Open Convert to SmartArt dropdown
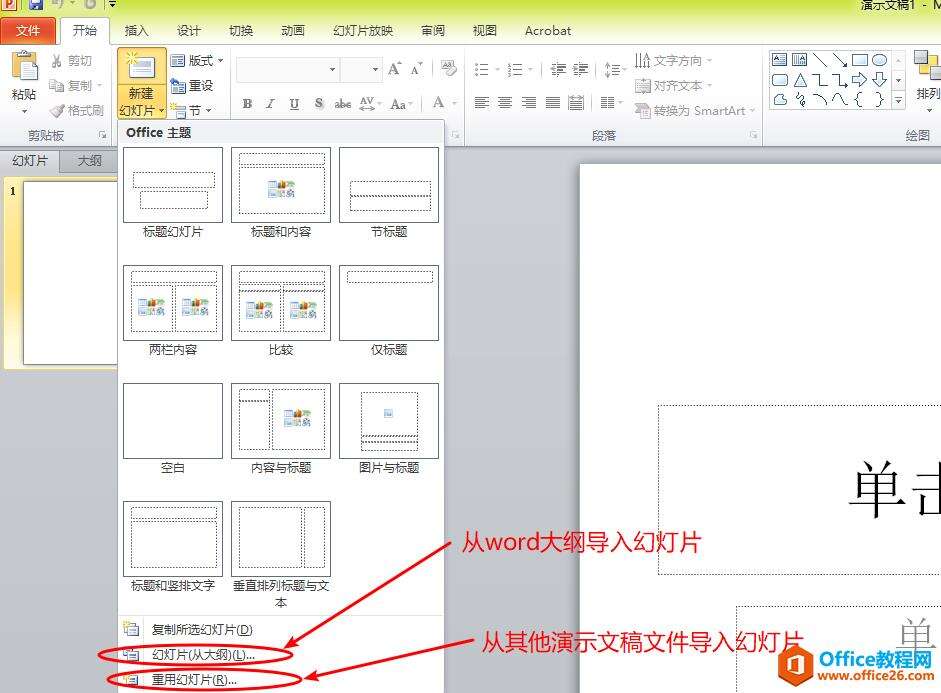 click(x=694, y=111)
